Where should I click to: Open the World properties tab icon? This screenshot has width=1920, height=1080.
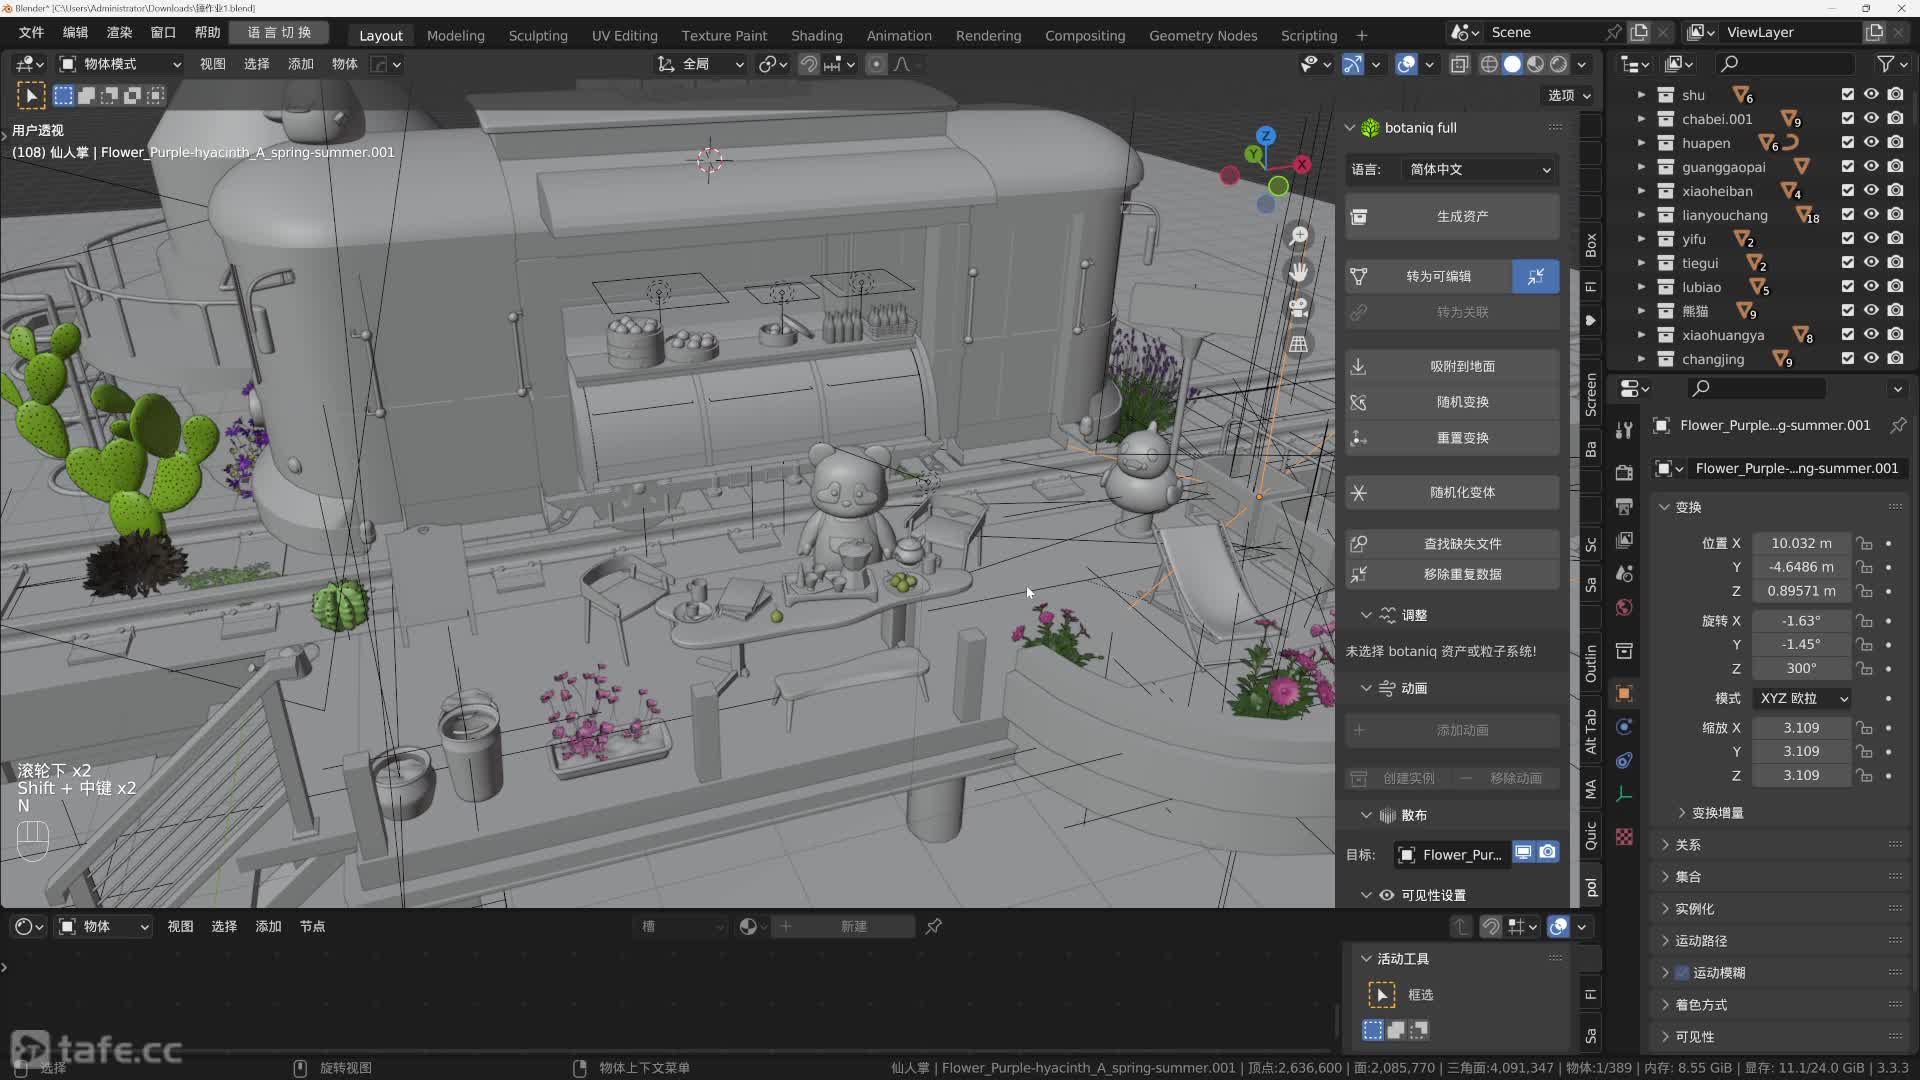coord(1624,608)
